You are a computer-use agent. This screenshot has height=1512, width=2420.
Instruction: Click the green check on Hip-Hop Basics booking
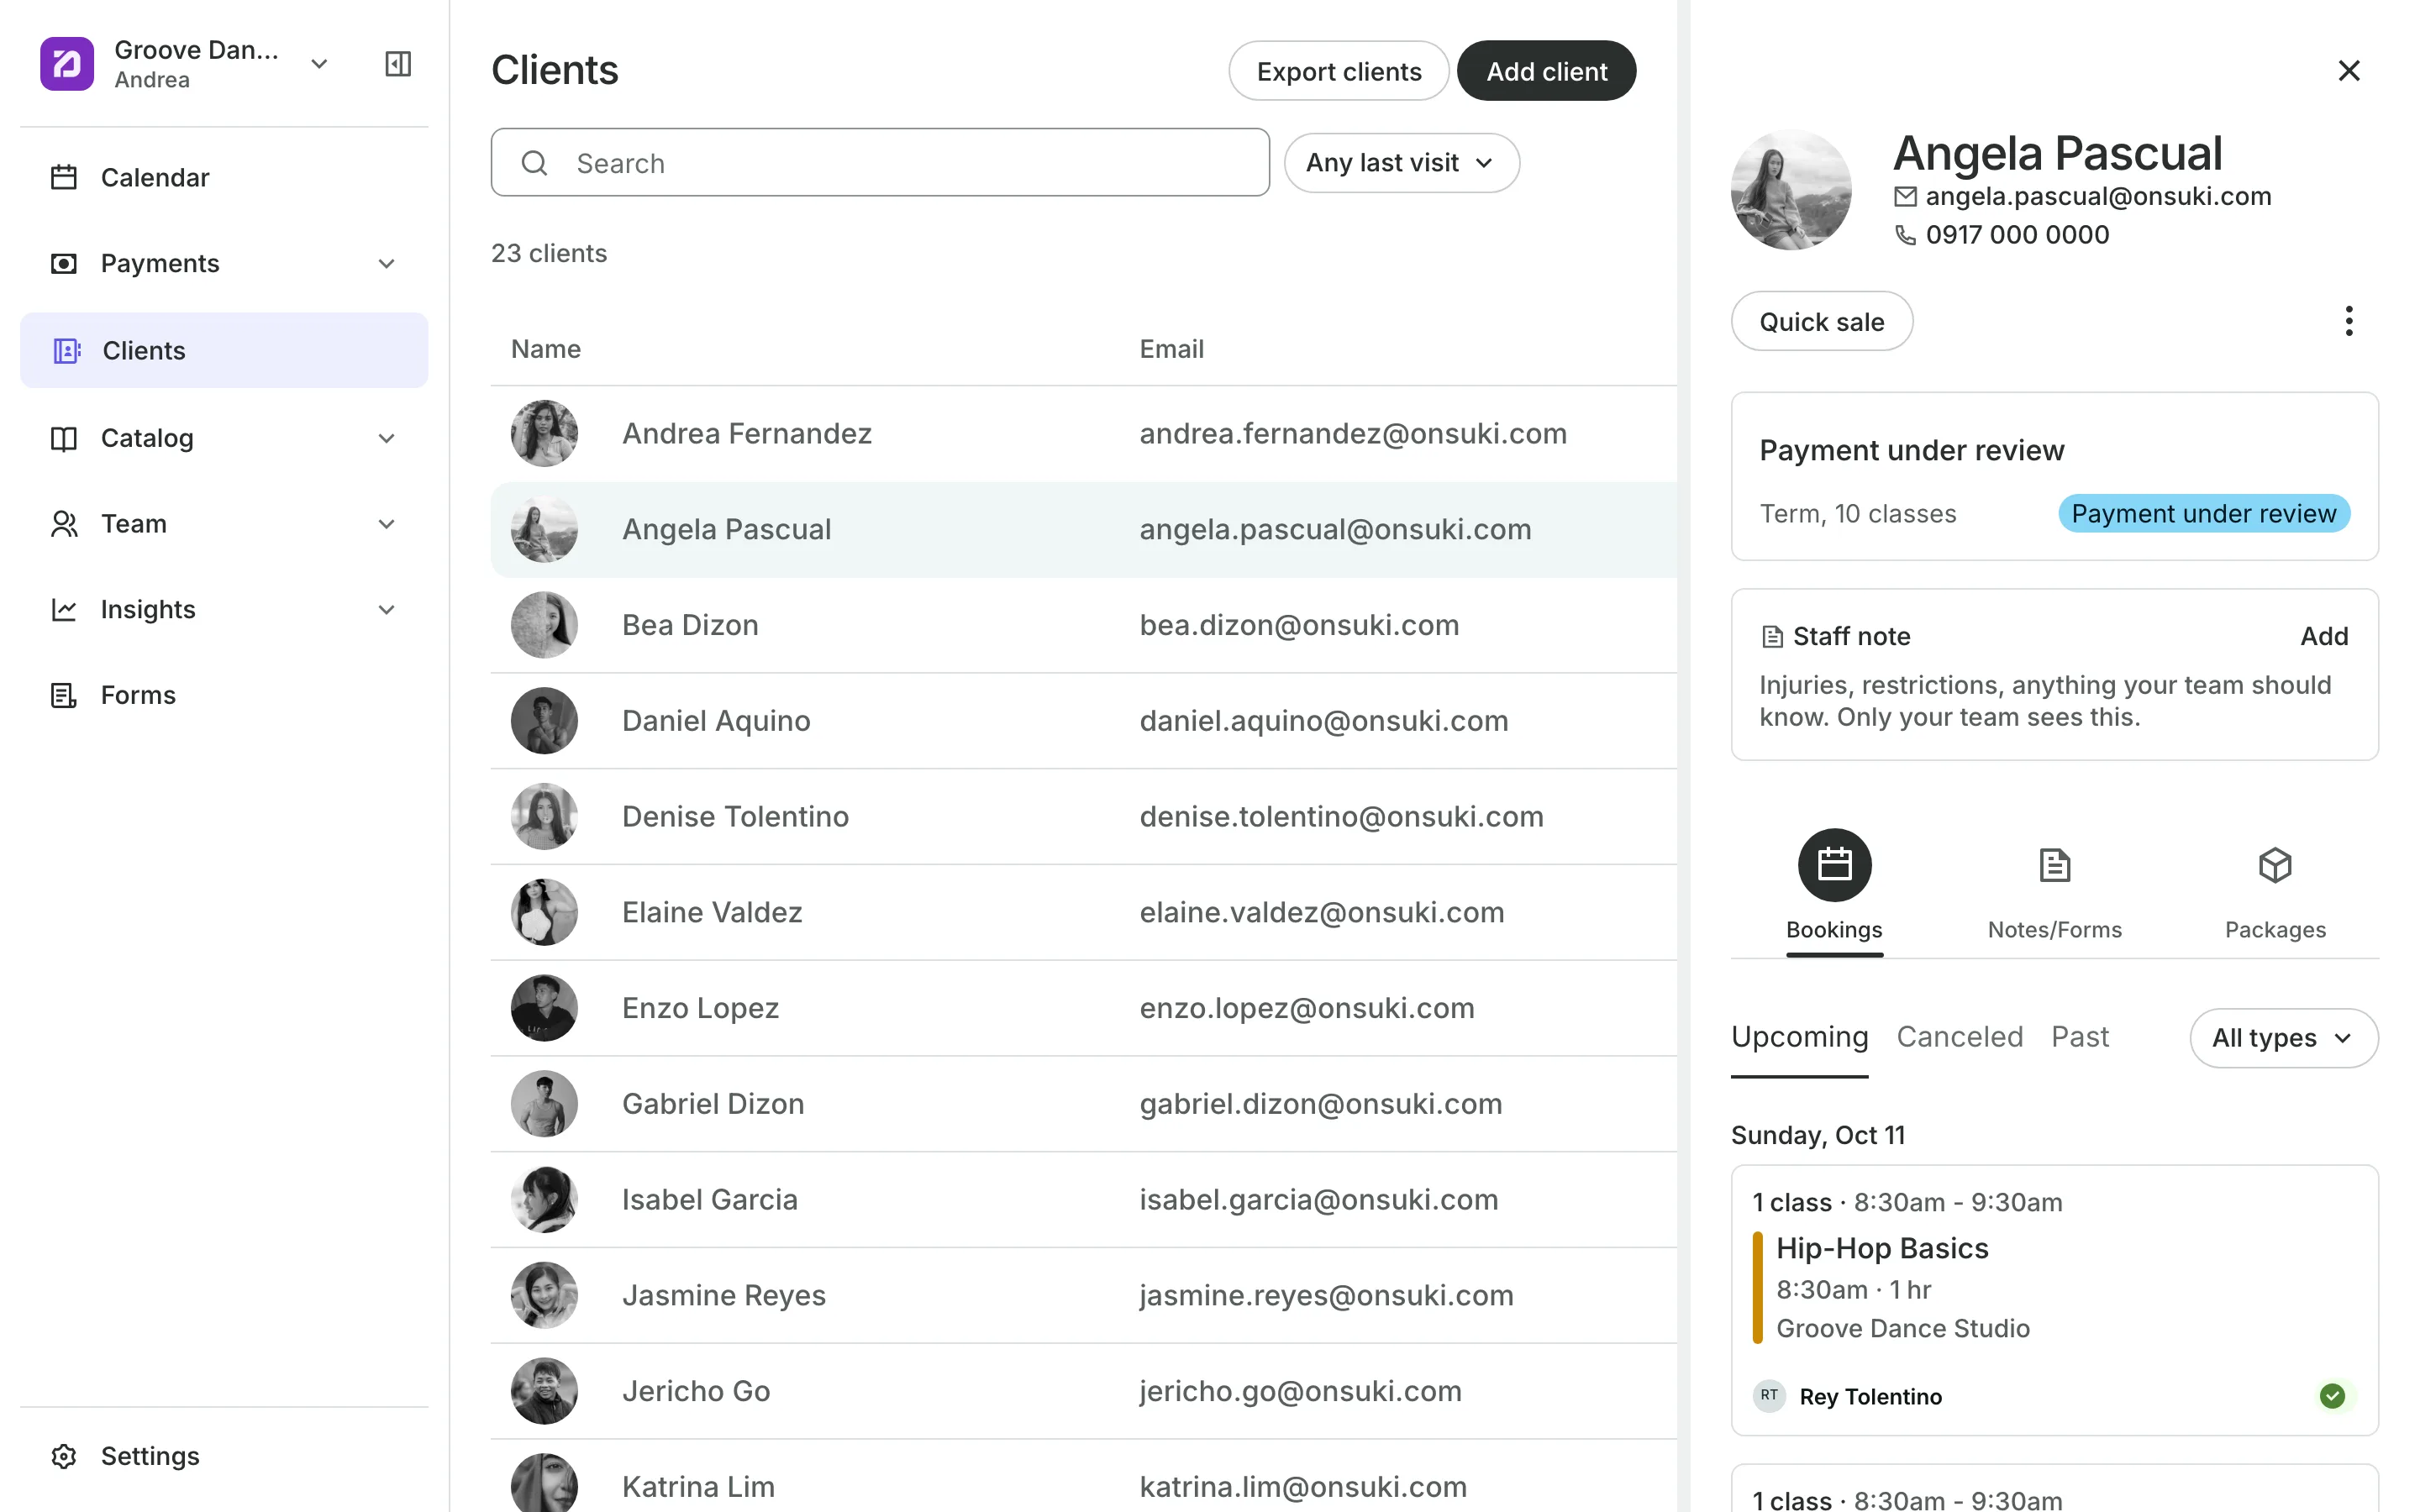point(2332,1396)
